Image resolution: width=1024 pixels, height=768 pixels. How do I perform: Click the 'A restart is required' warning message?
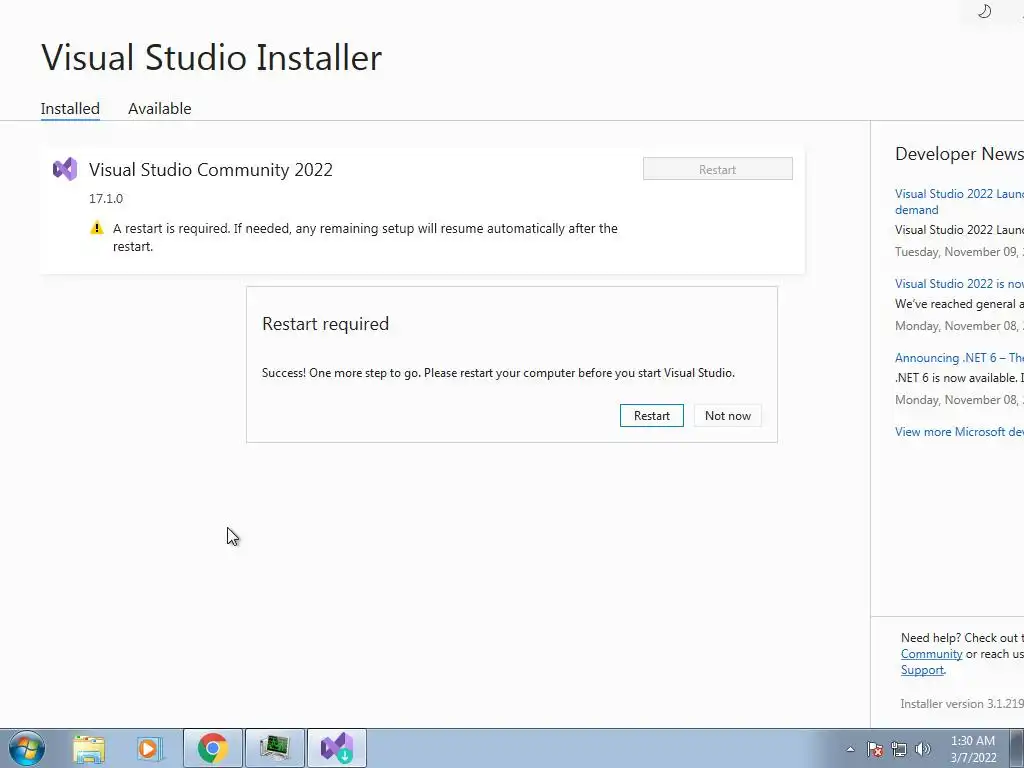point(365,237)
